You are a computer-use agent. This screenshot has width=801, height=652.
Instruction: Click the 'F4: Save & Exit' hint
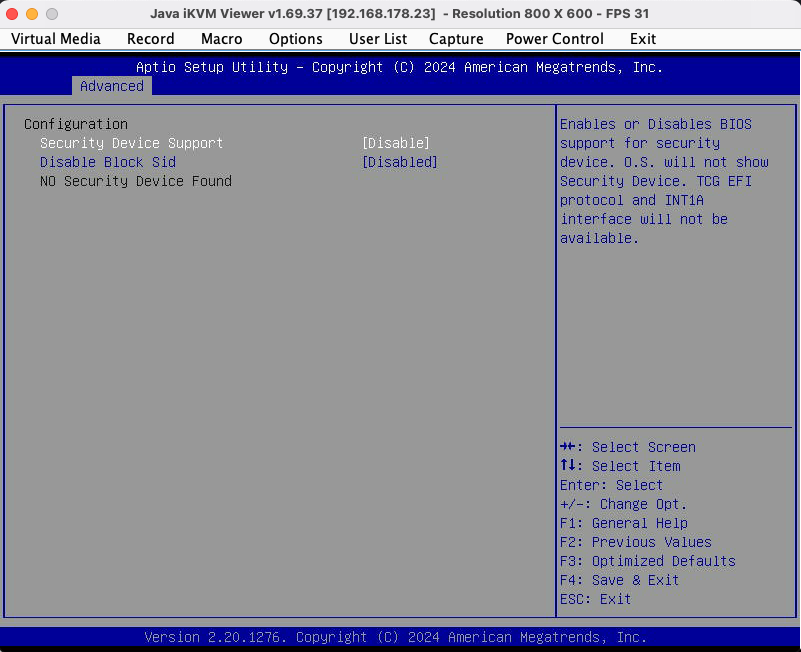pyautogui.click(x=619, y=580)
